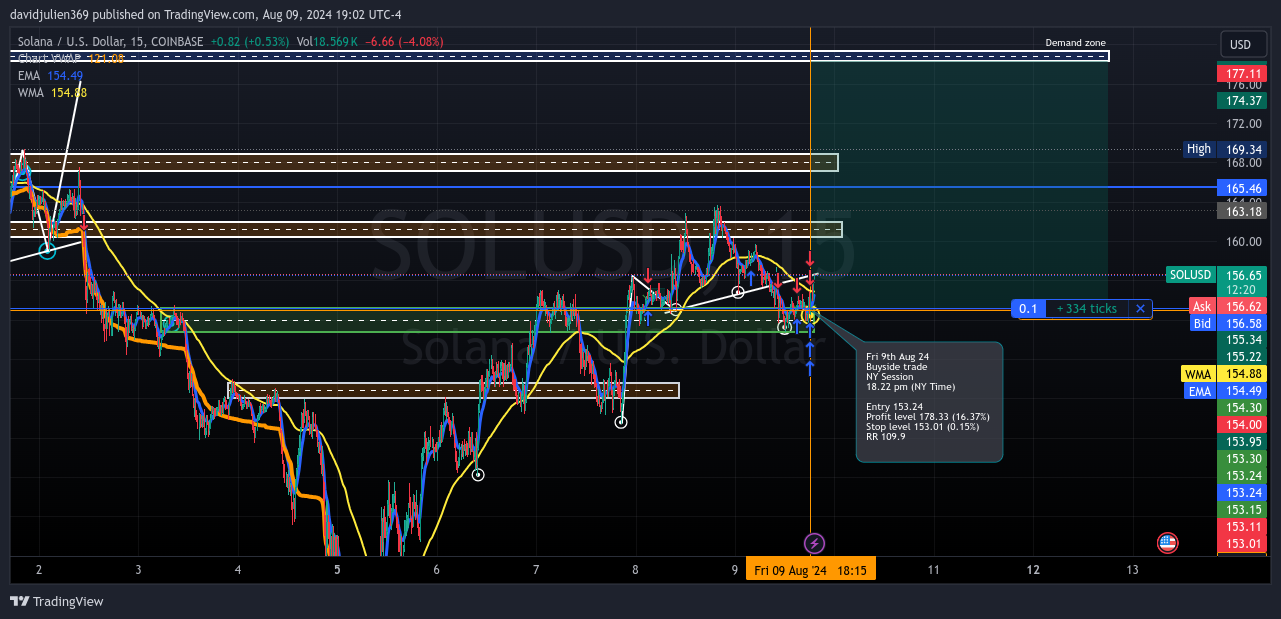Click the green SOLUSD symbol tag
This screenshot has height=619, width=1281.
point(1190,275)
